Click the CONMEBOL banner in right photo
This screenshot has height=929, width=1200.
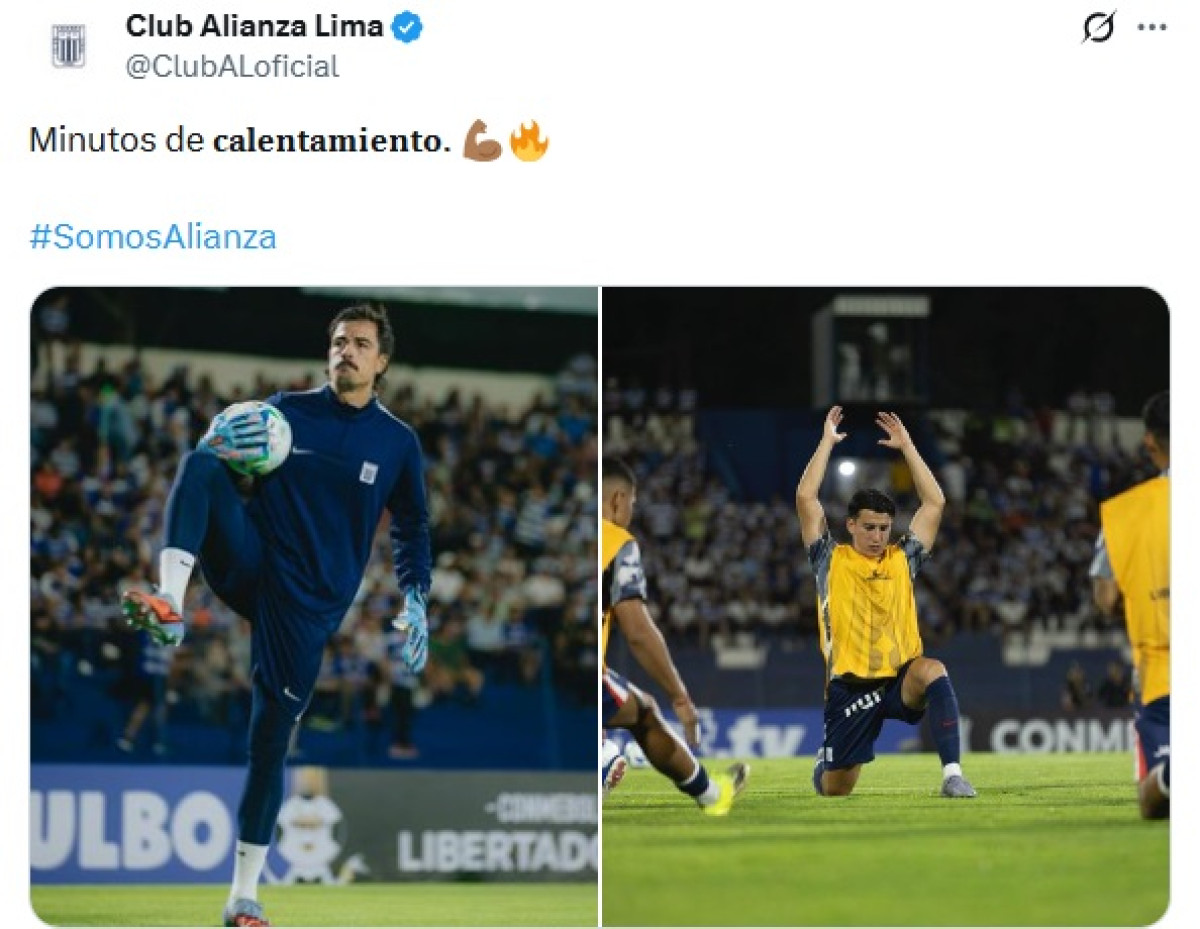[x=1062, y=737]
